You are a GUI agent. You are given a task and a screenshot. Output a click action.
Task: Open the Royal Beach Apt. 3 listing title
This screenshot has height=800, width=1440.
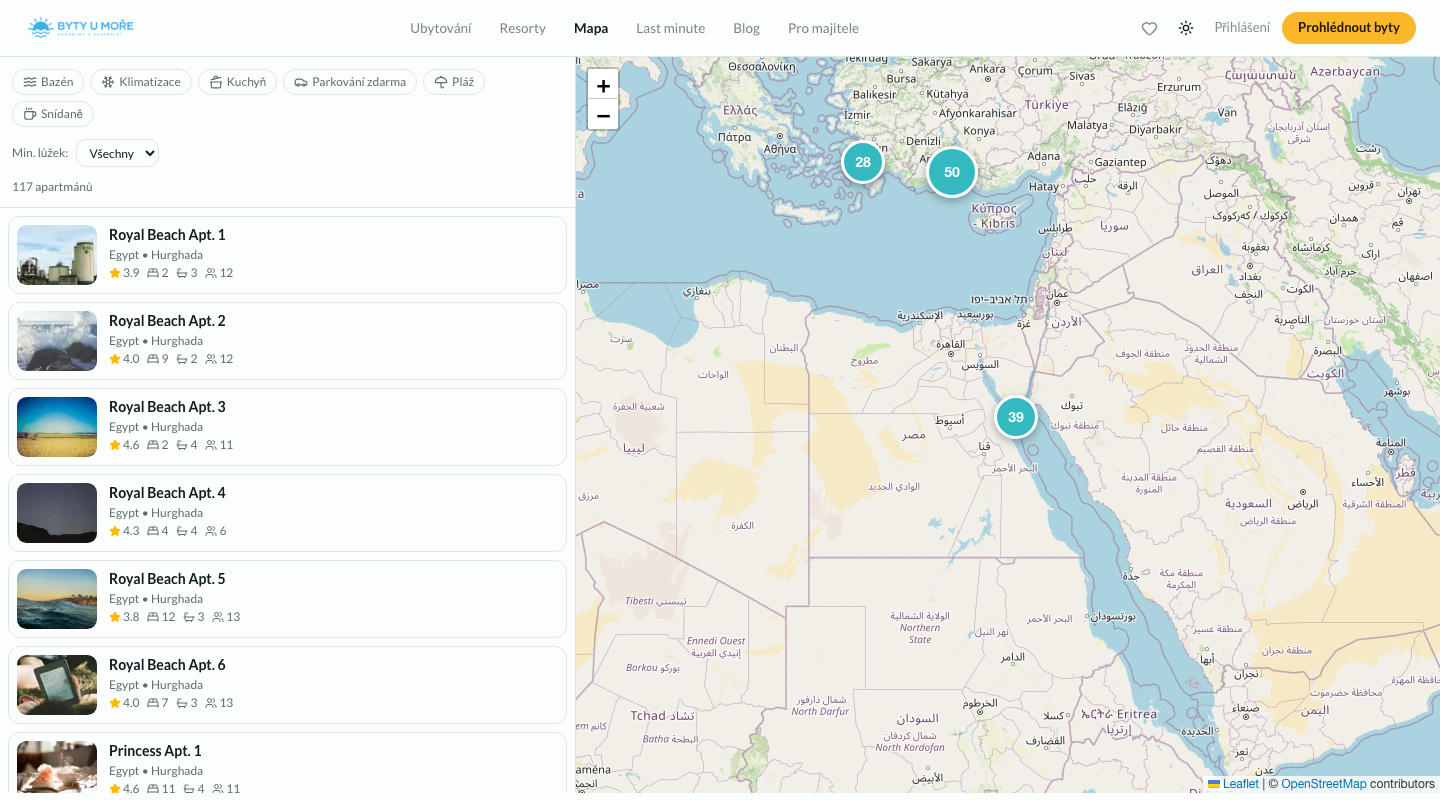click(167, 407)
